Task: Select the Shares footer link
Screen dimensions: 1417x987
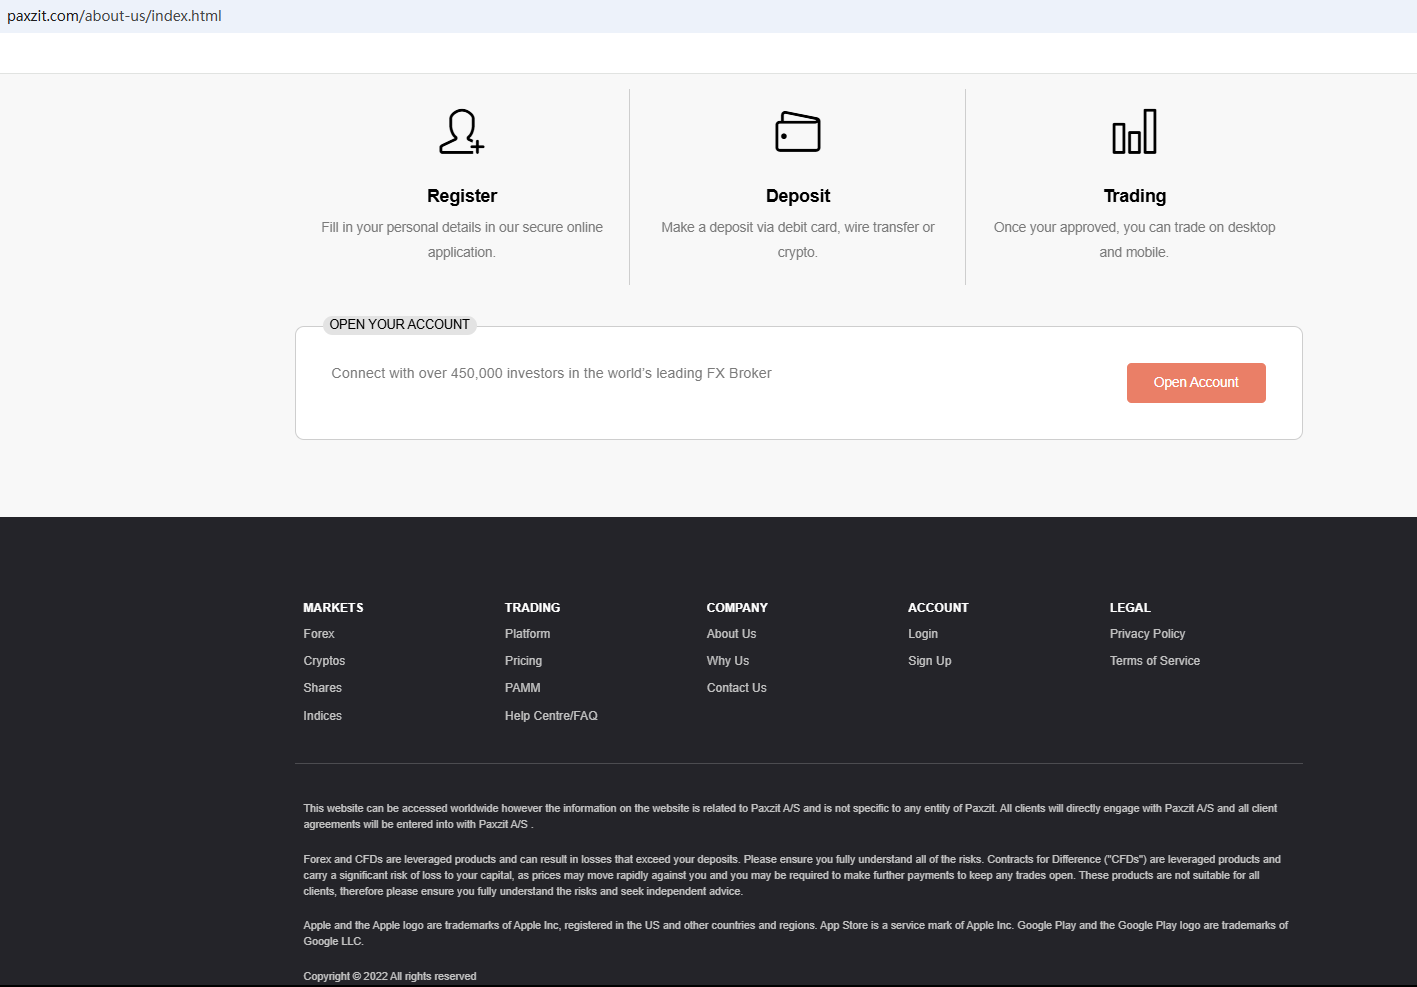Action: coord(322,688)
